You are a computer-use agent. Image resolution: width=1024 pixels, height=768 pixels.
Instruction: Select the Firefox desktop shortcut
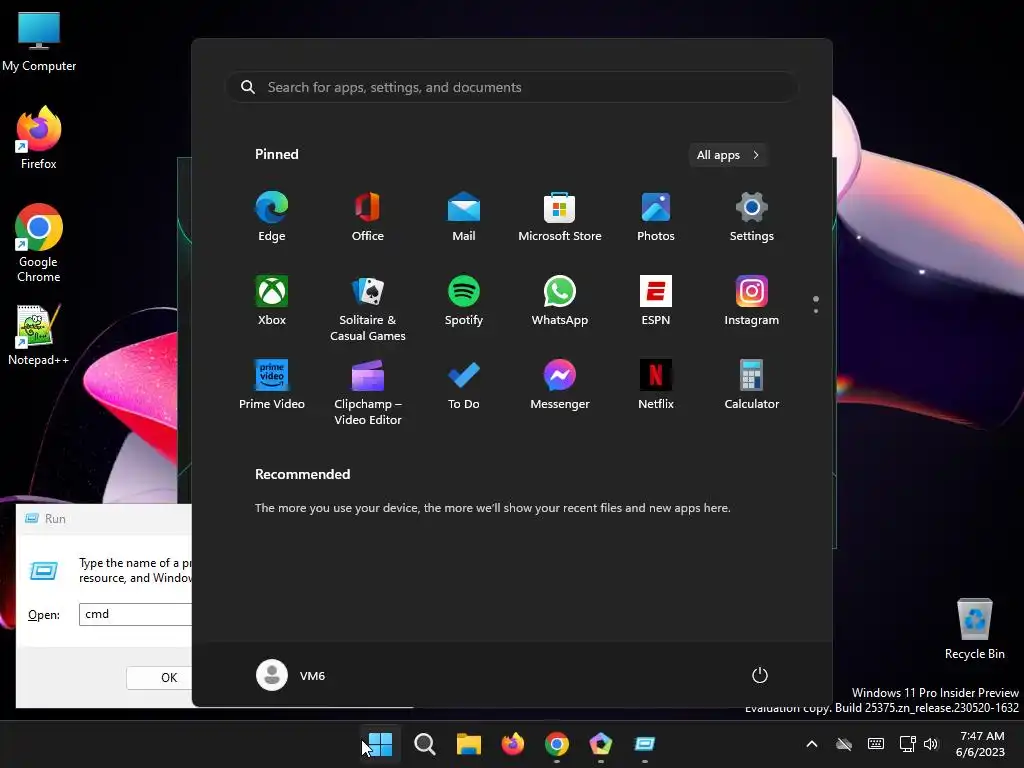[39, 138]
